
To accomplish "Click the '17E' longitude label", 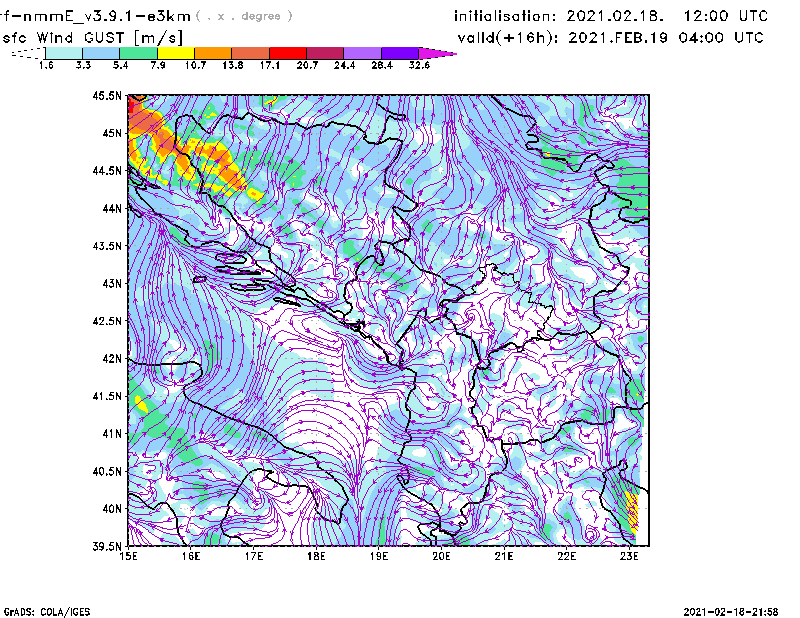I will [254, 556].
